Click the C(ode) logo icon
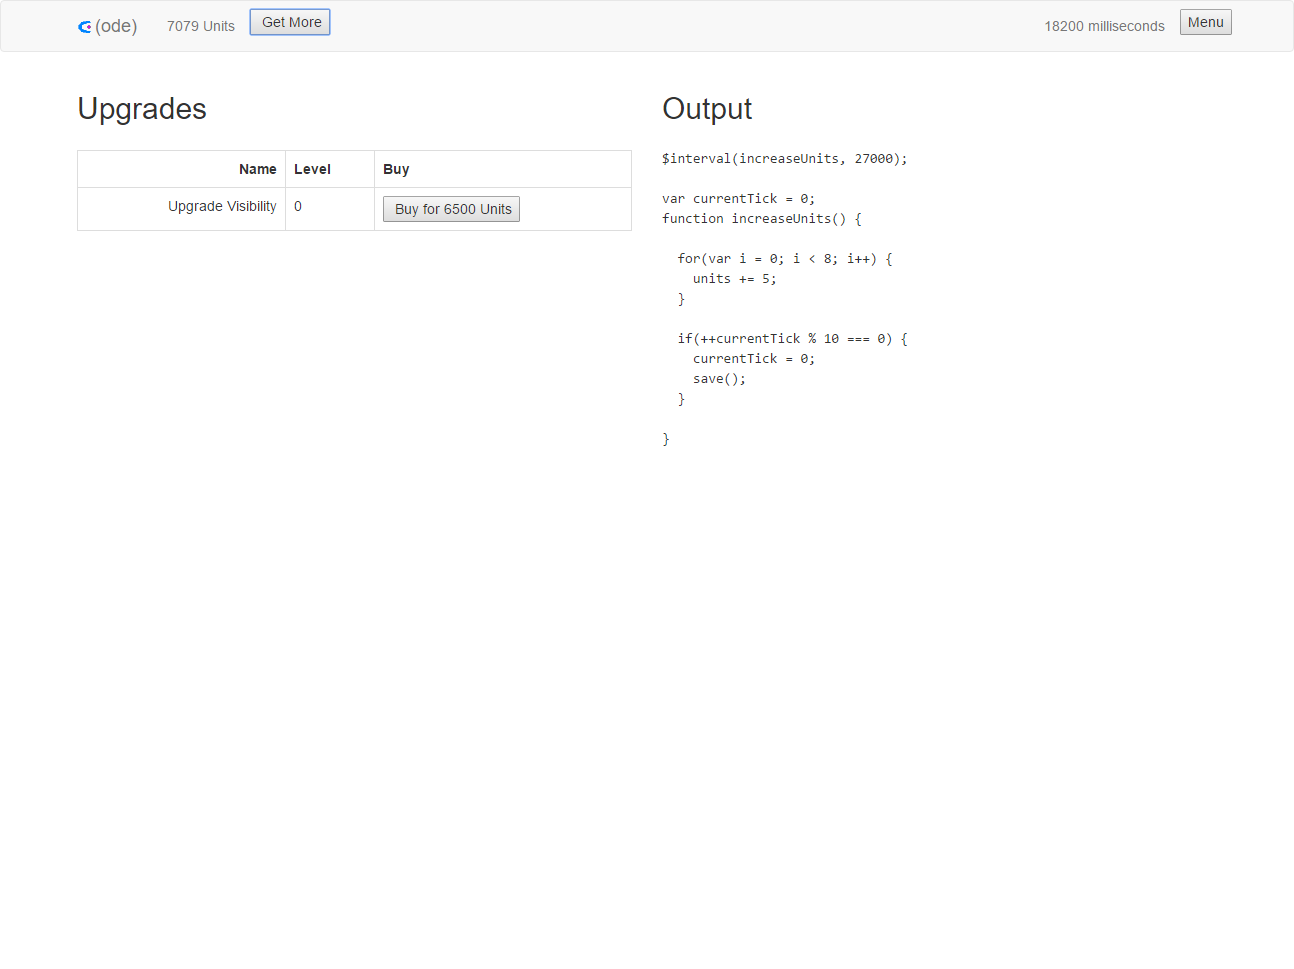This screenshot has height=969, width=1294. coord(85,27)
